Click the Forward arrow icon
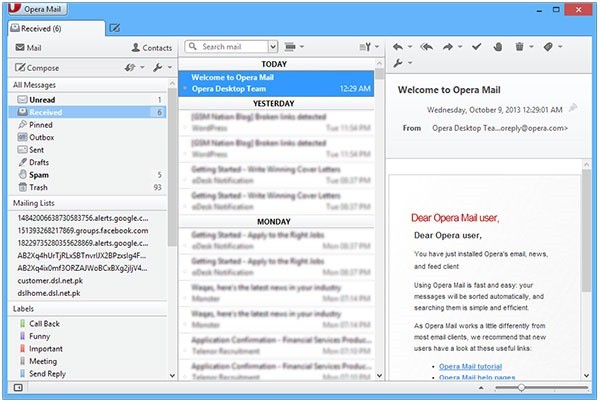The image size is (600, 402). pyautogui.click(x=447, y=47)
